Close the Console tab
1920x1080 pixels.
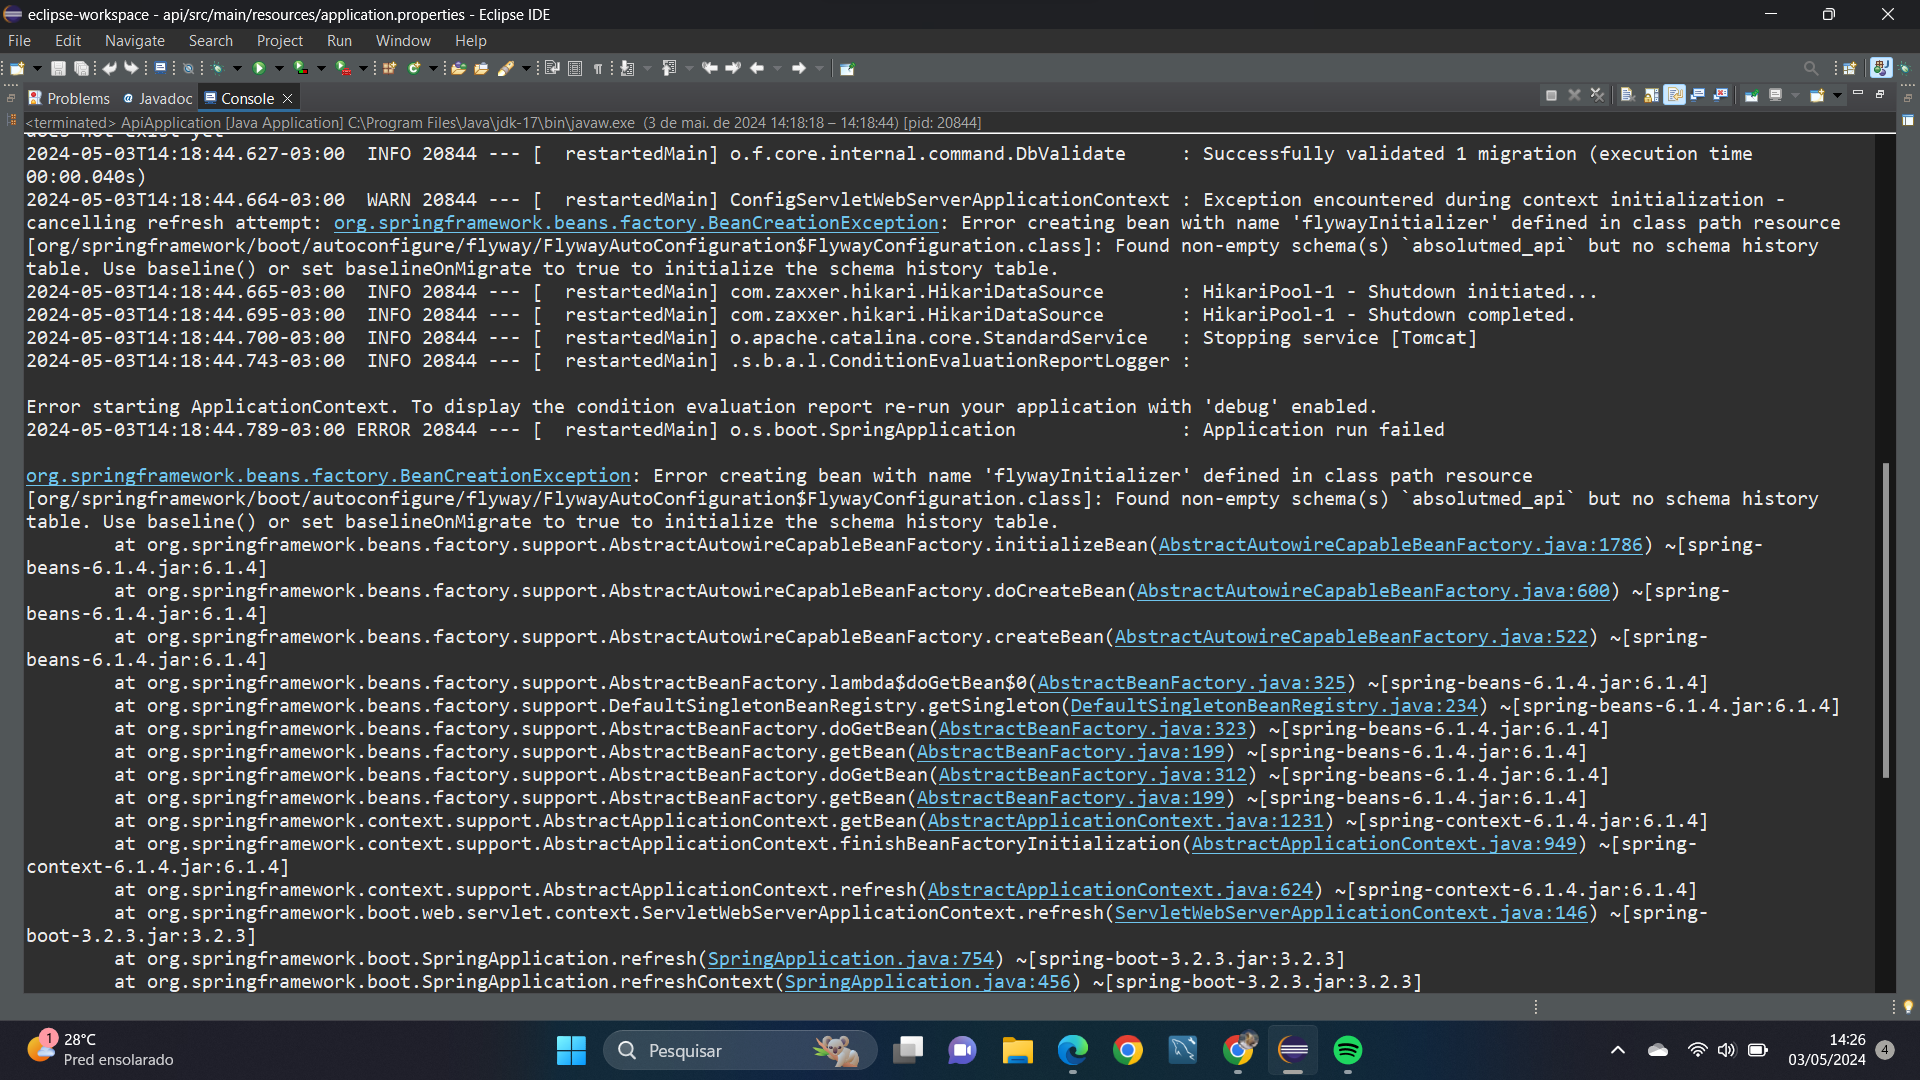(x=288, y=98)
